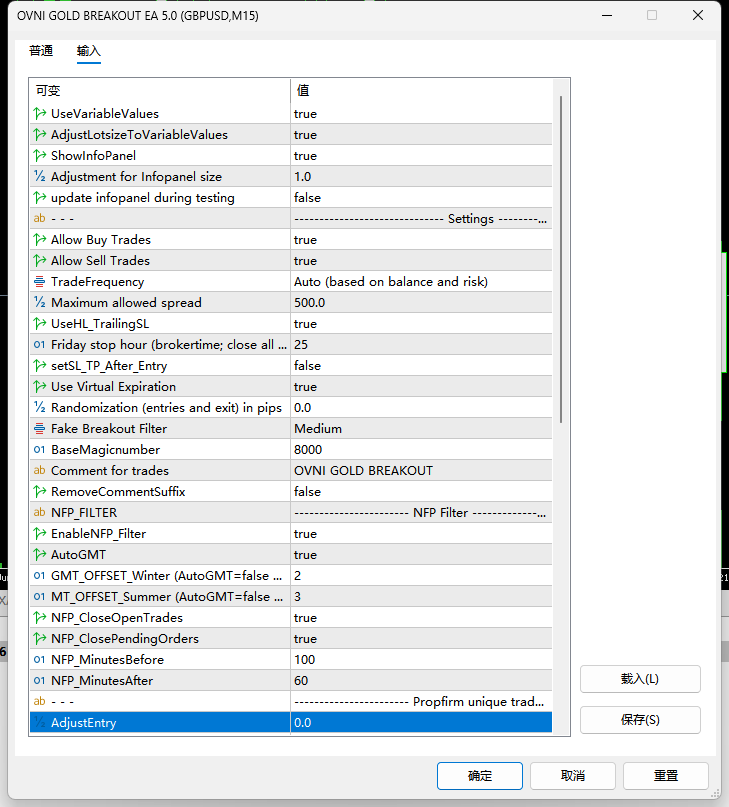This screenshot has height=807, width=729.
Task: Close the OVNI GOLD BREAKOUT EA dialog
Action: (x=698, y=15)
